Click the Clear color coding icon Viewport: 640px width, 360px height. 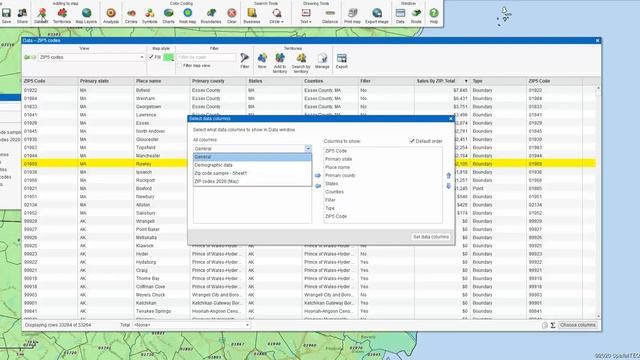click(232, 16)
